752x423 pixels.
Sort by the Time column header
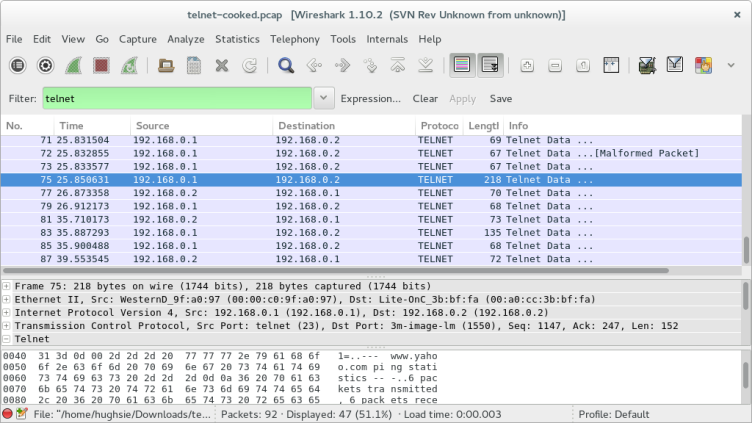pos(92,126)
